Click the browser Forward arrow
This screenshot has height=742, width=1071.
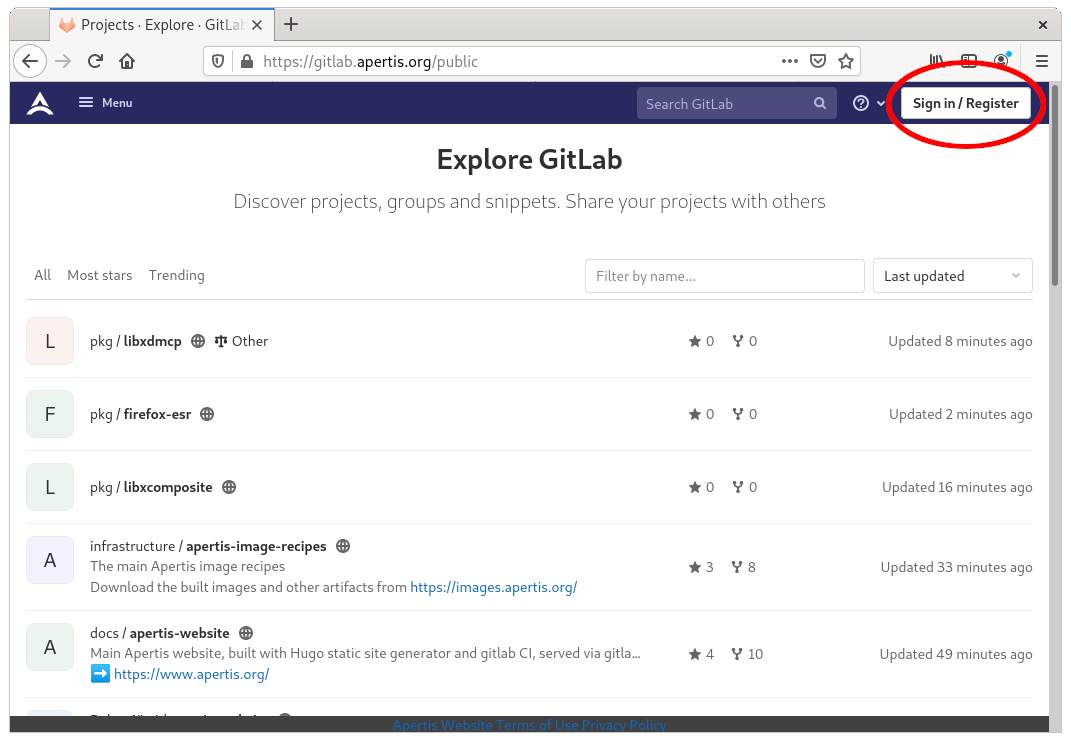click(64, 61)
